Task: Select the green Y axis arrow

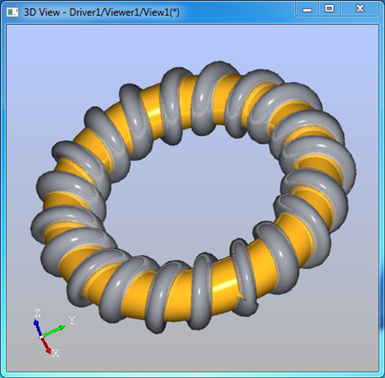Action: click(54, 331)
